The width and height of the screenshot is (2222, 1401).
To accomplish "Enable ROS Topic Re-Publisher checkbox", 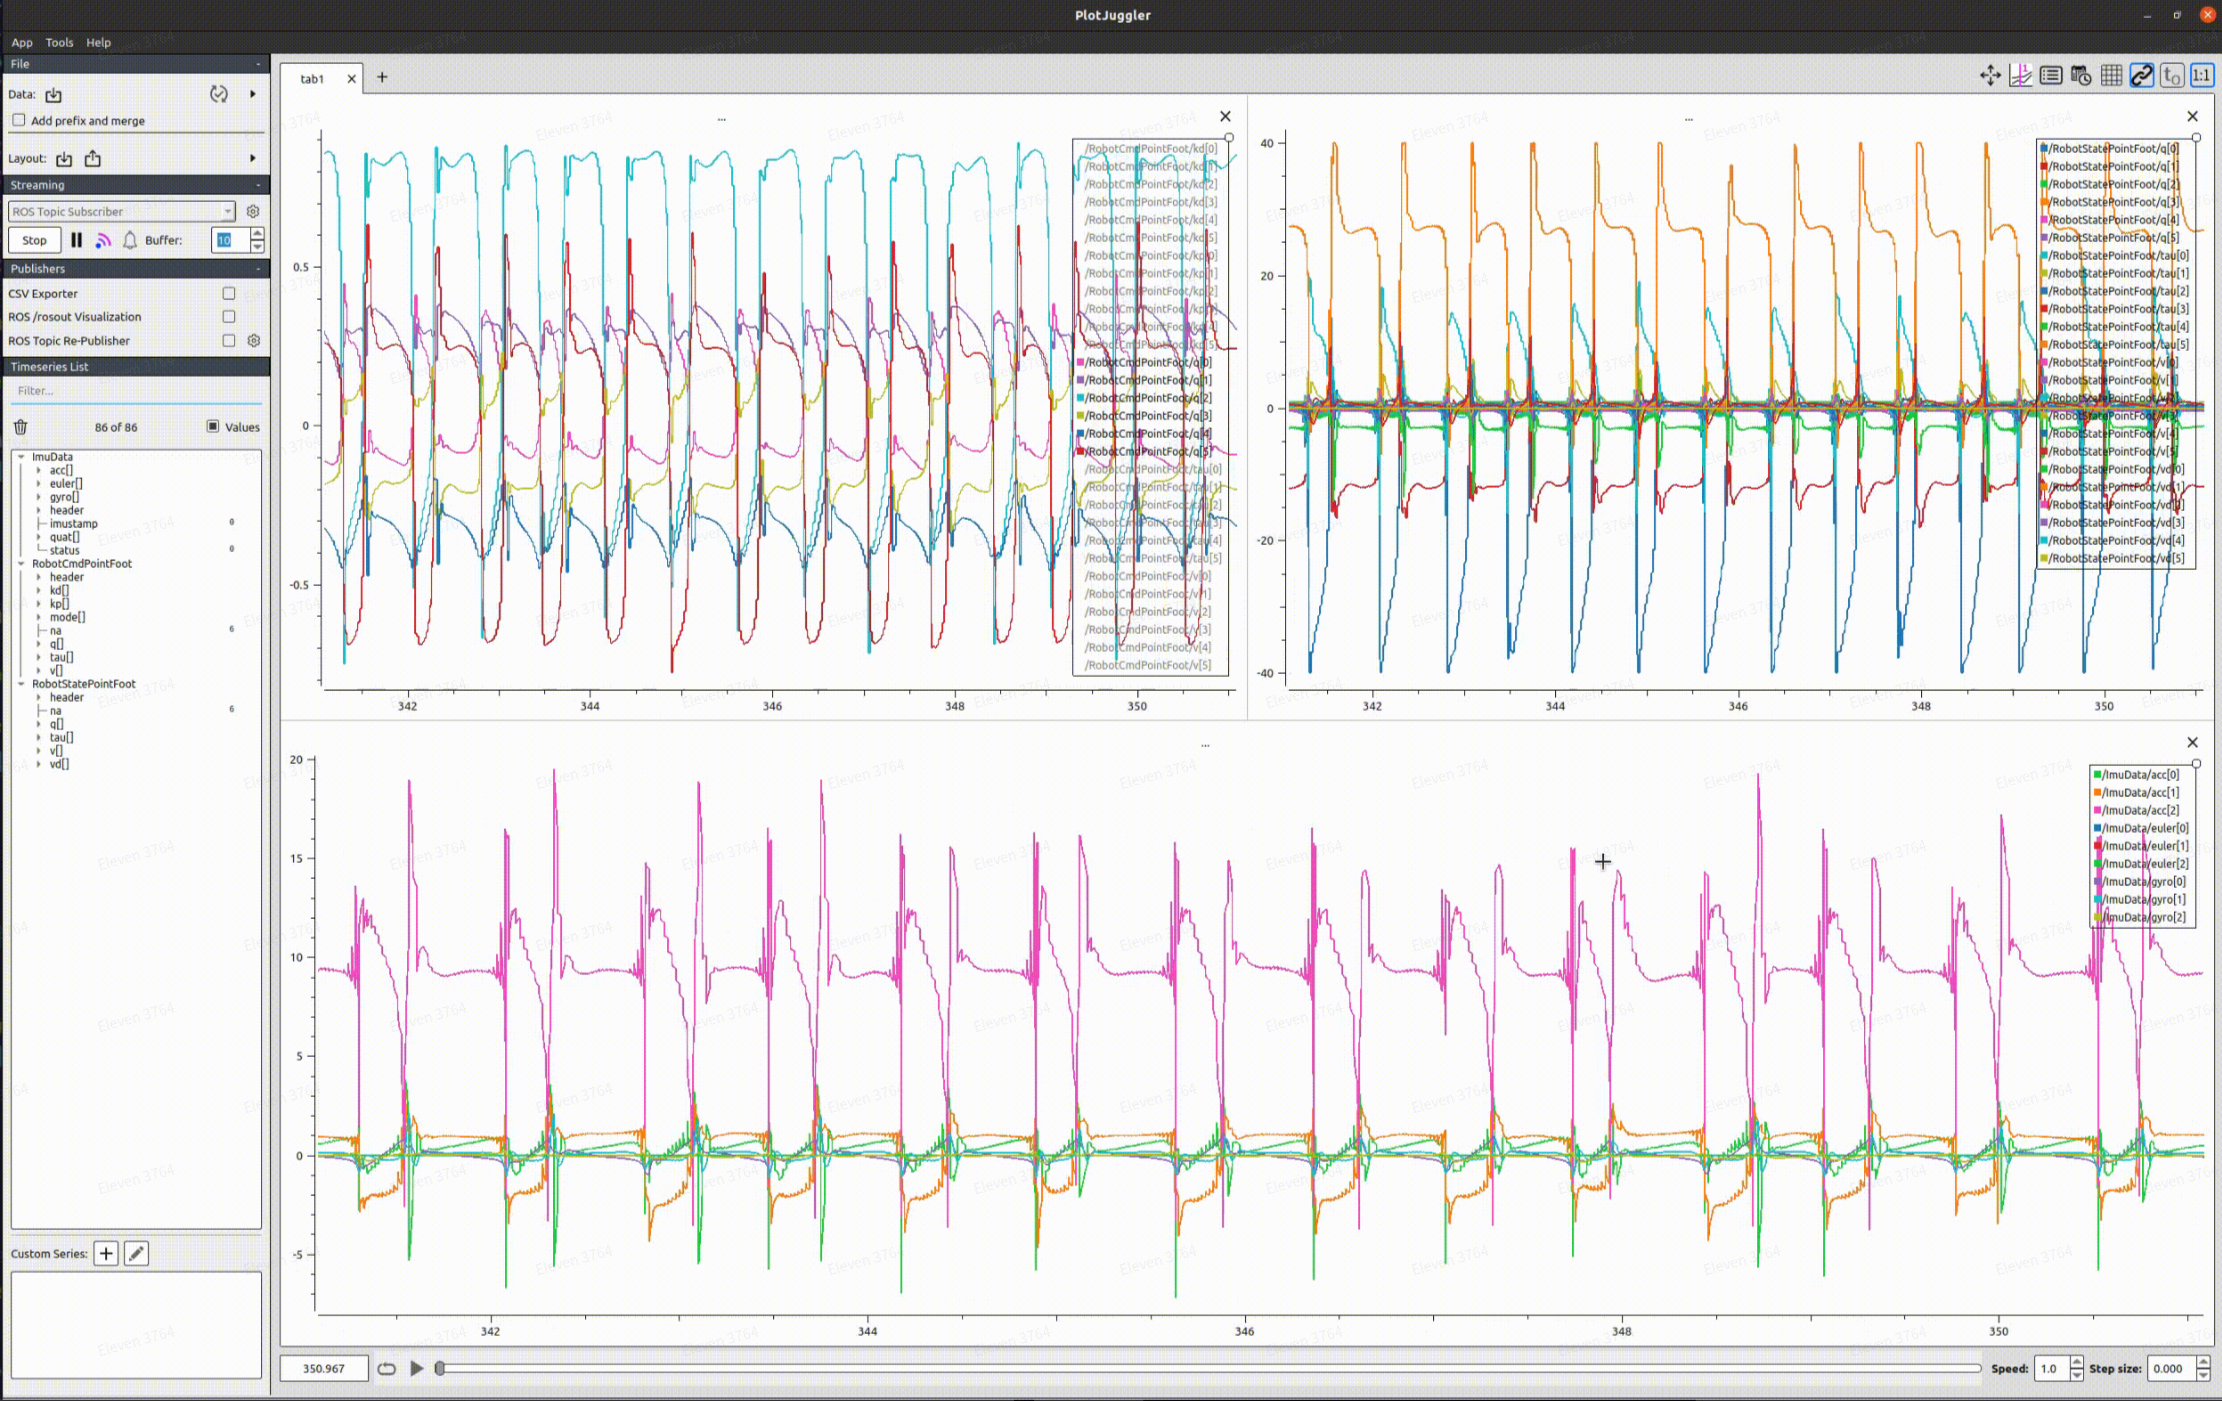I will click(x=229, y=340).
